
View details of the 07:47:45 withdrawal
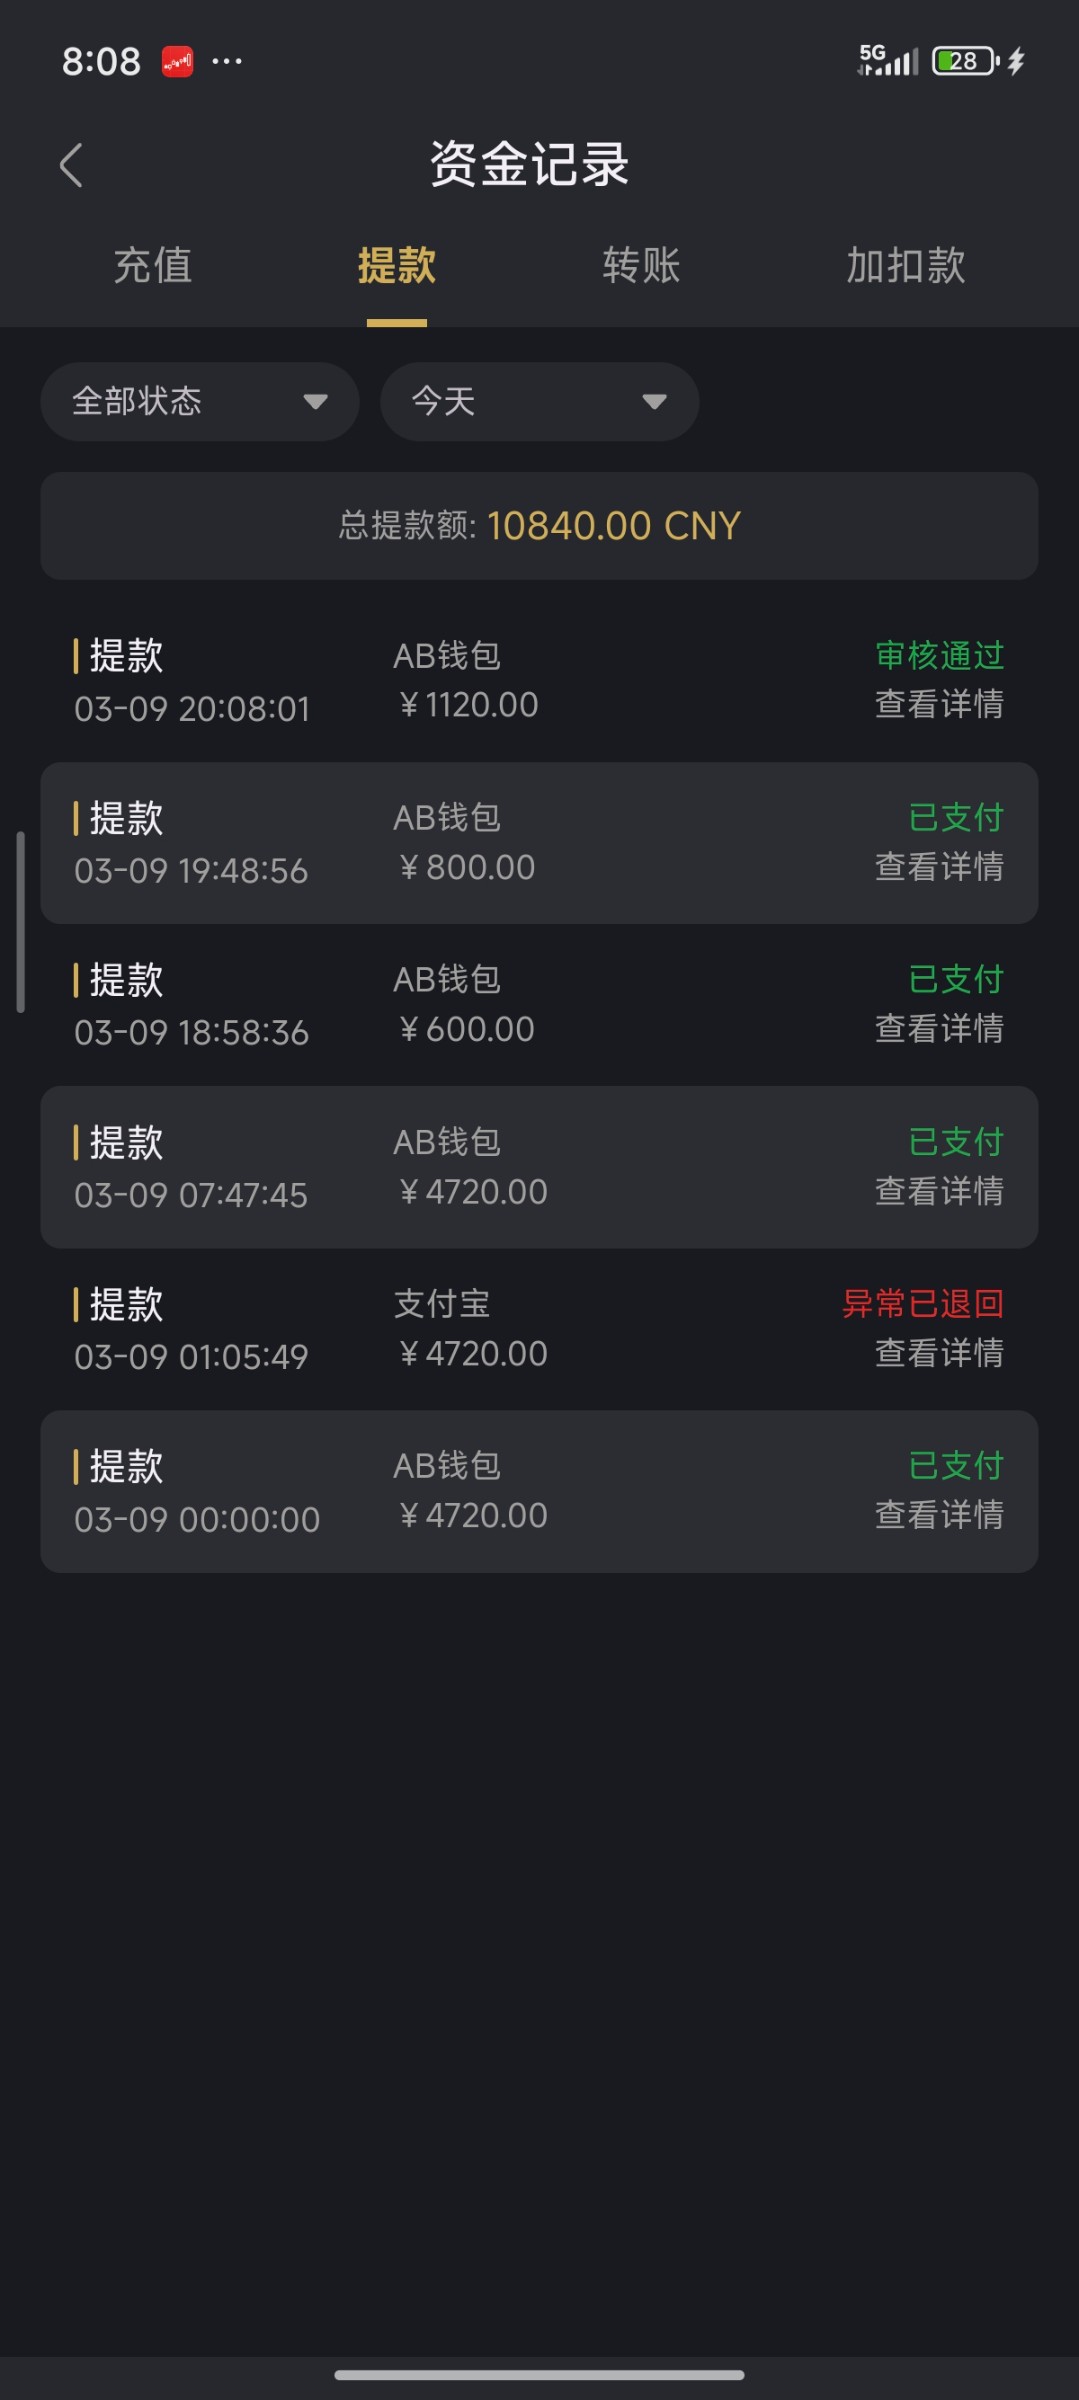(x=939, y=1191)
